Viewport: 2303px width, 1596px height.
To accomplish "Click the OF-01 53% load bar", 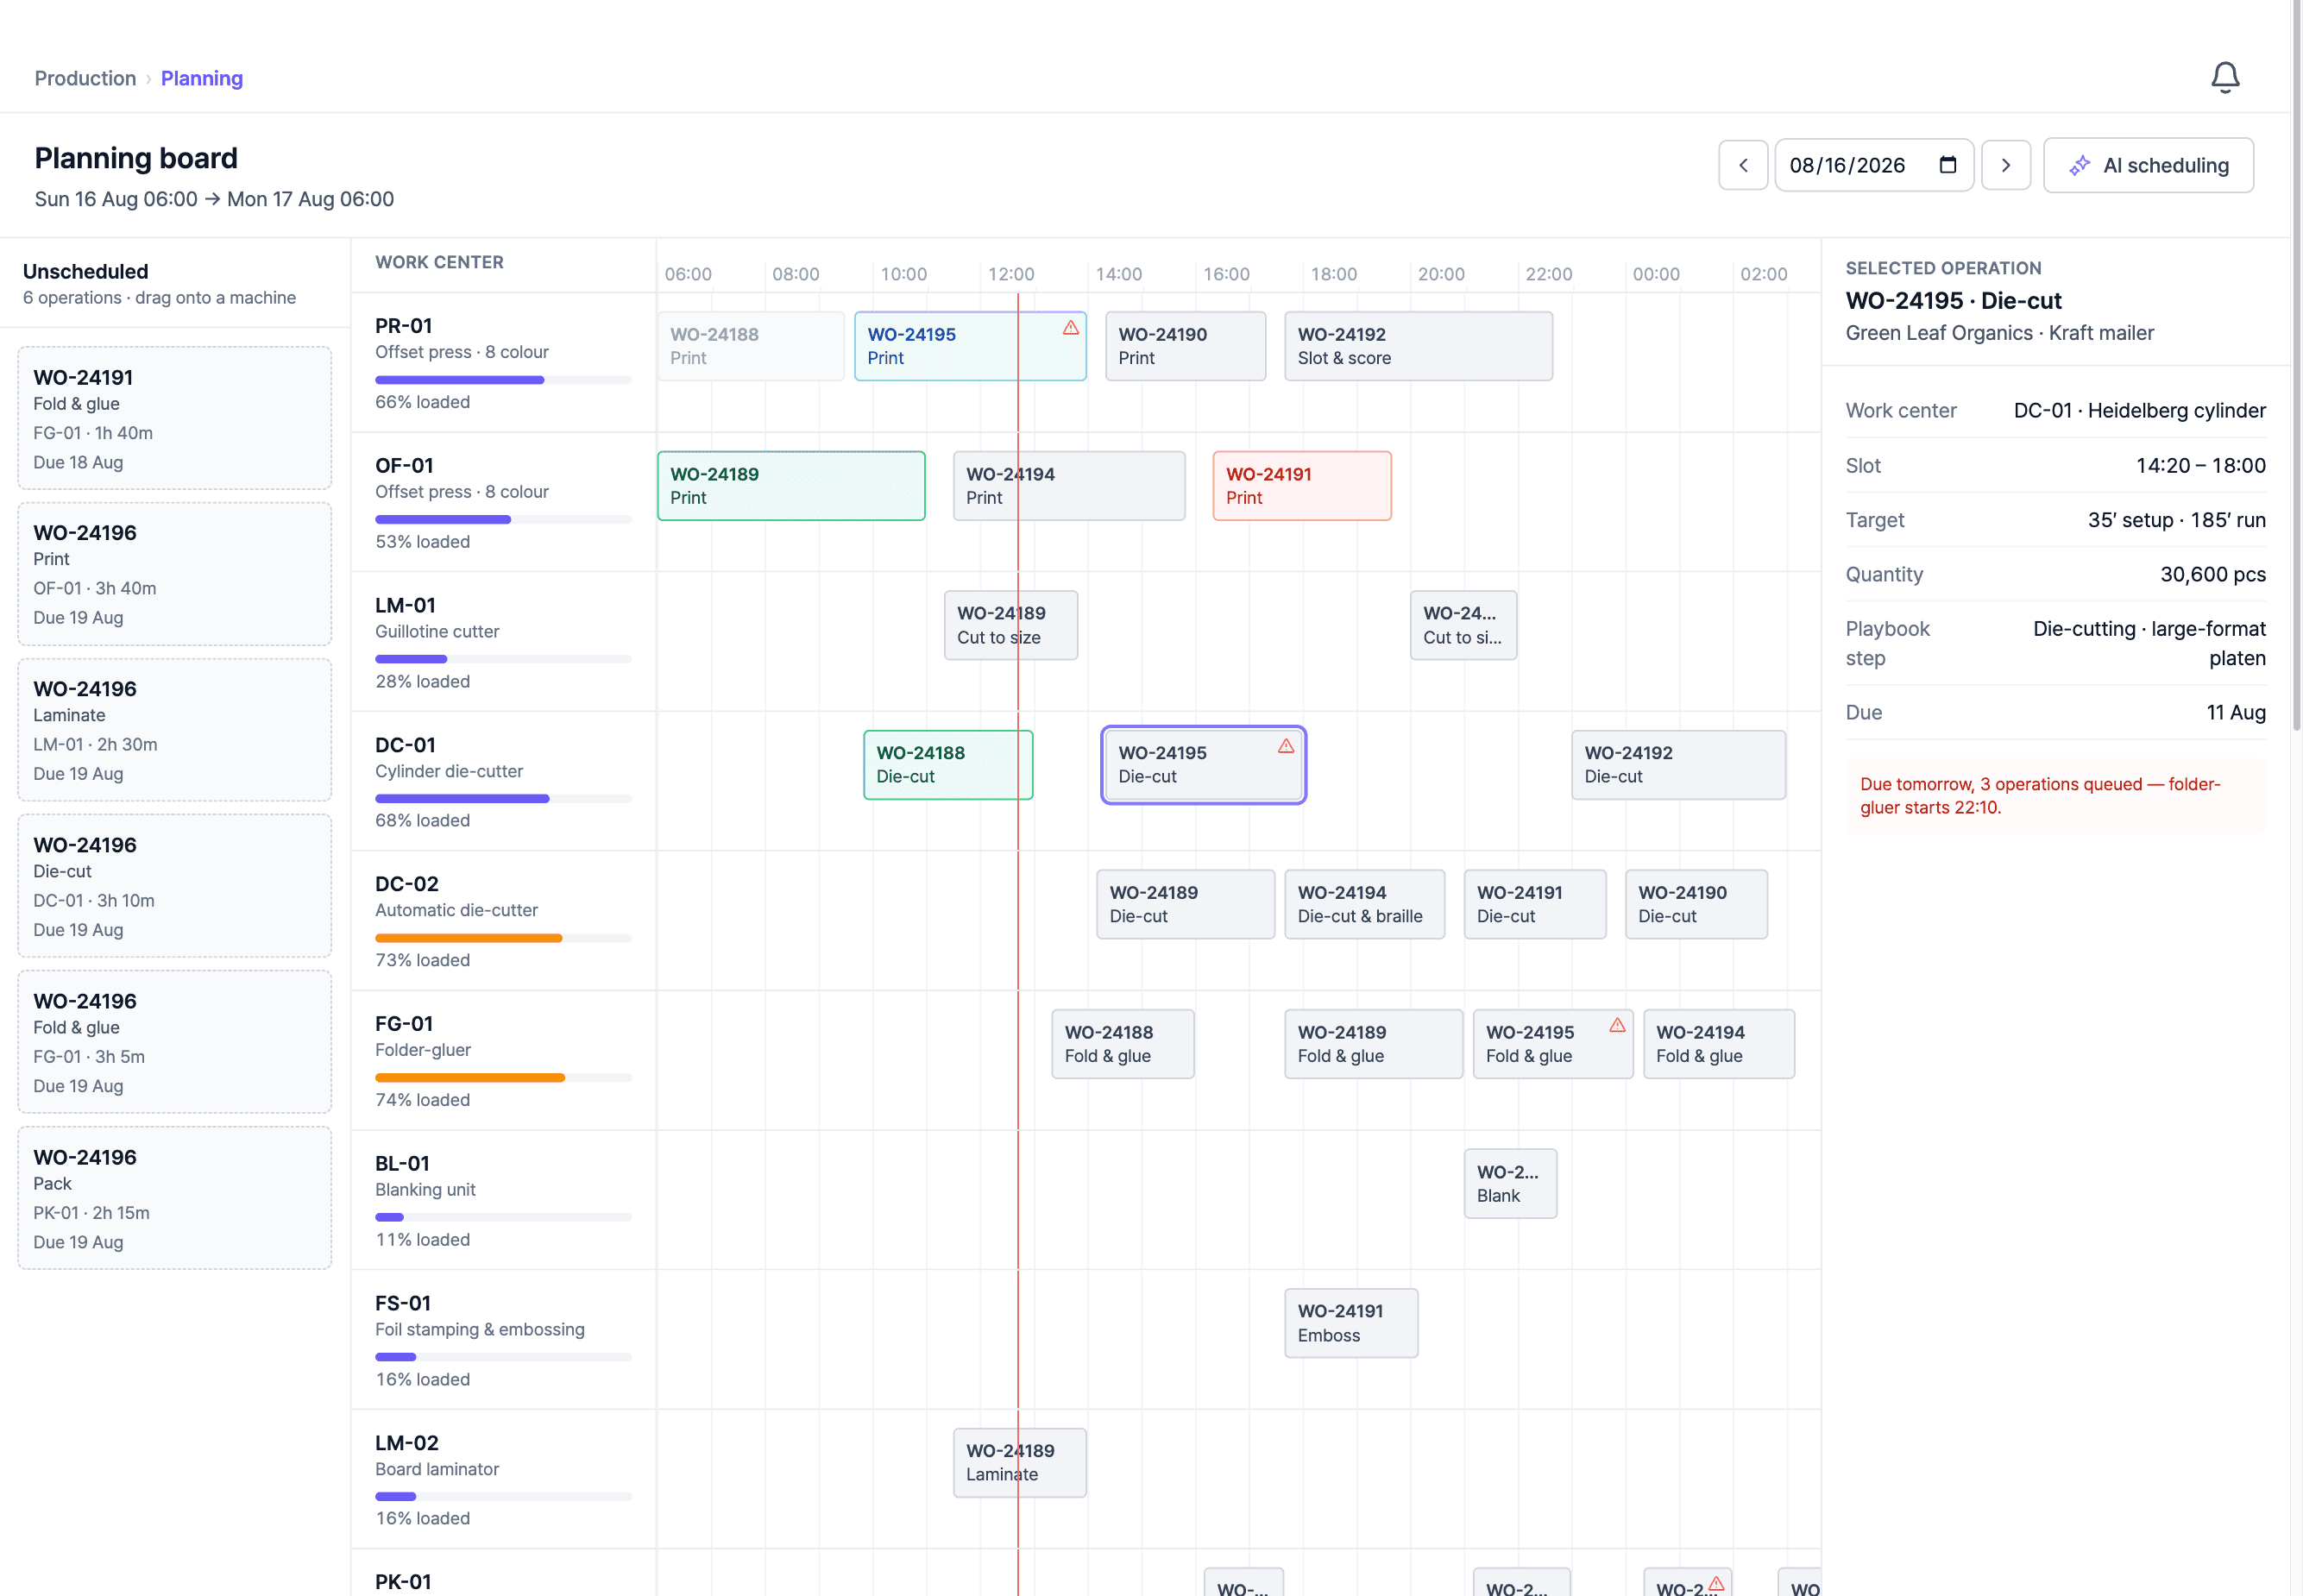I will point(503,520).
